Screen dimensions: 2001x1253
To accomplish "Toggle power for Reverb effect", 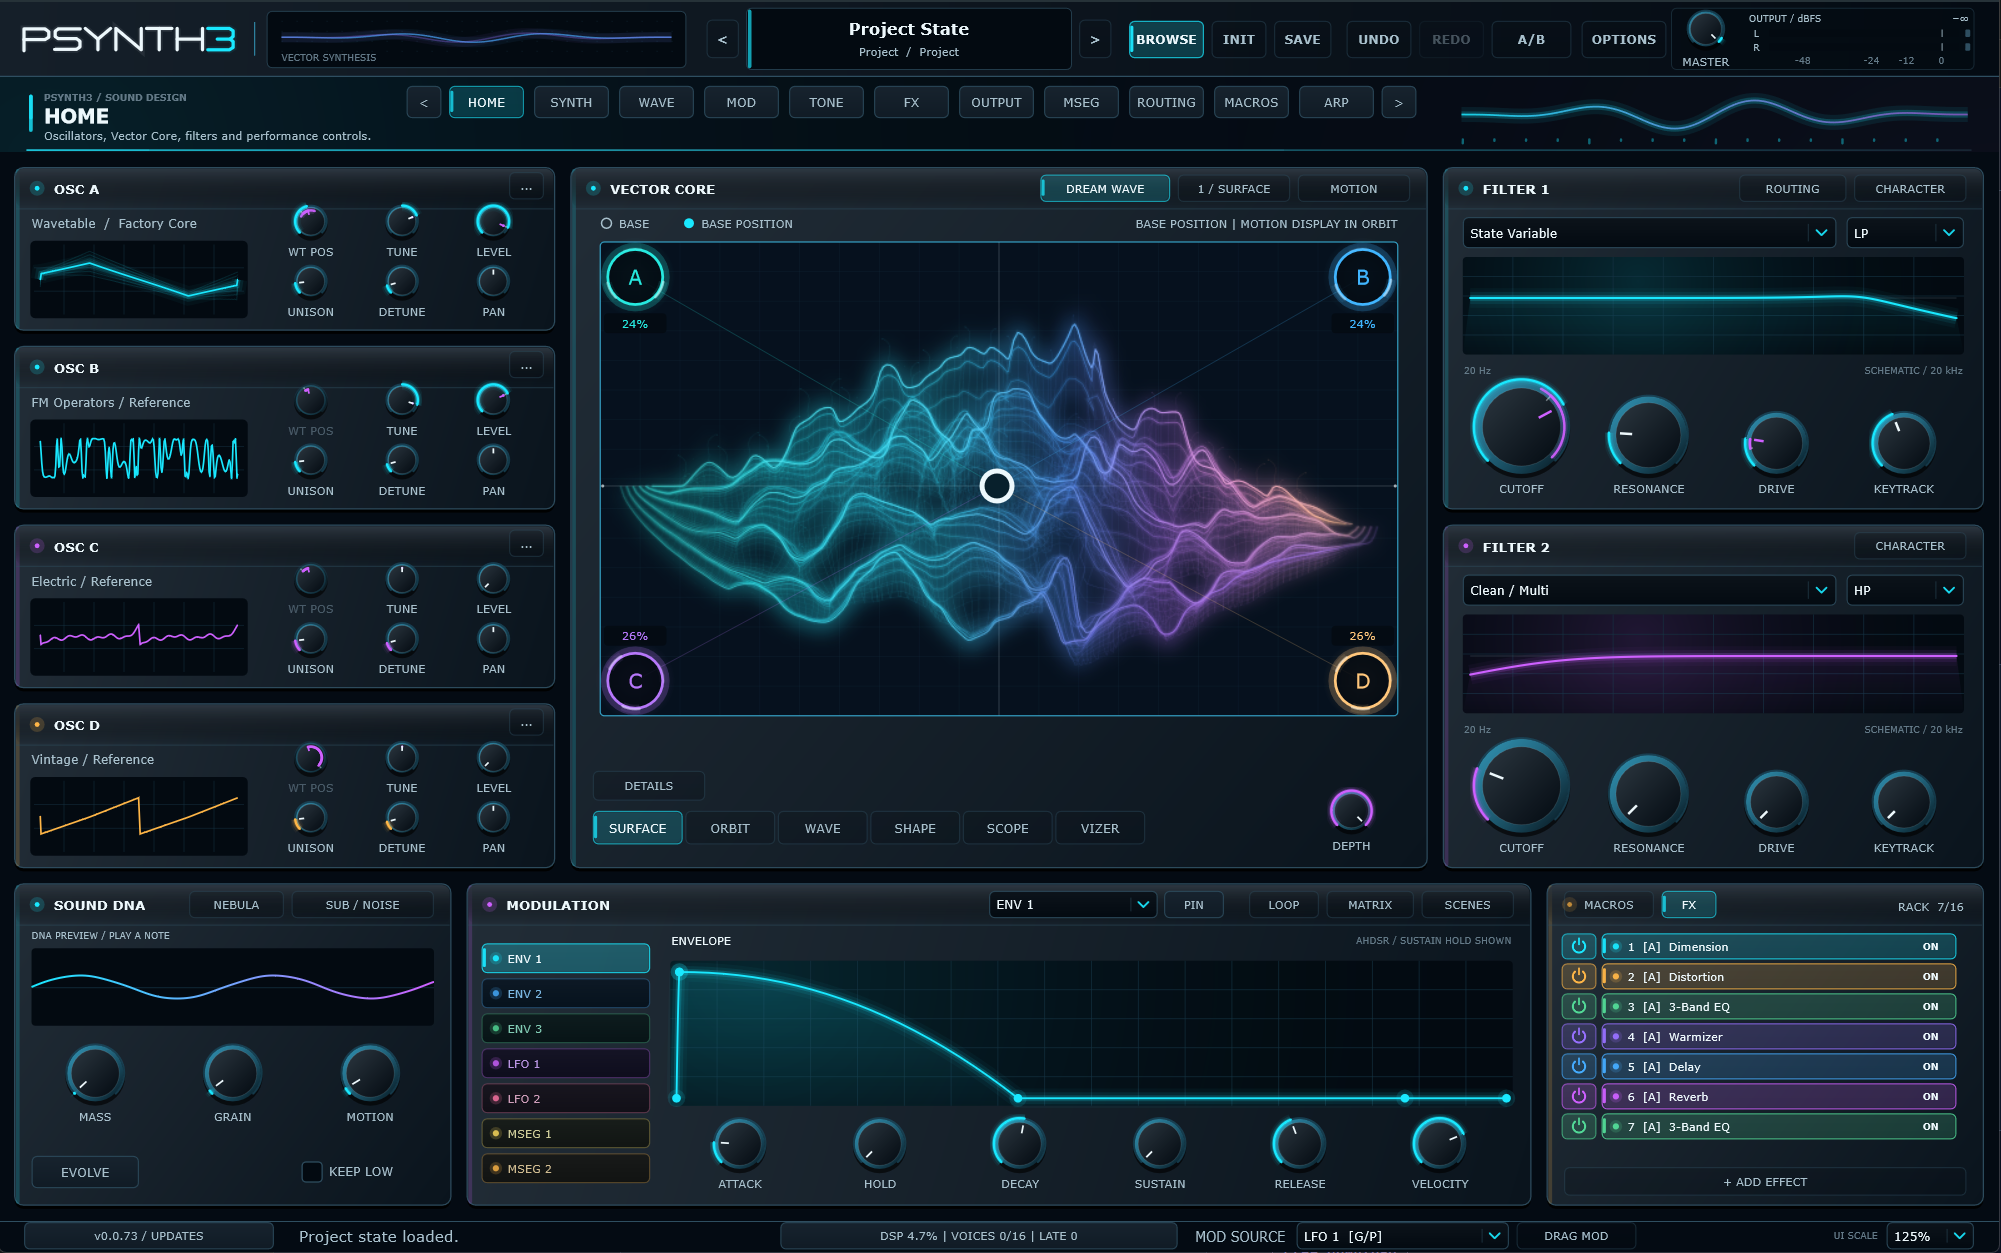I will [1578, 1096].
